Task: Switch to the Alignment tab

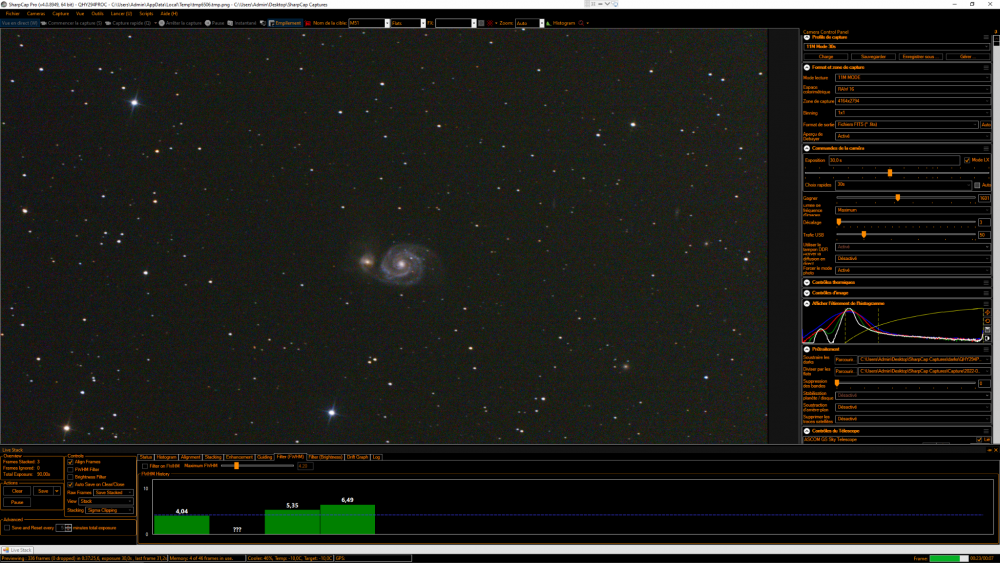Action: tap(190, 457)
